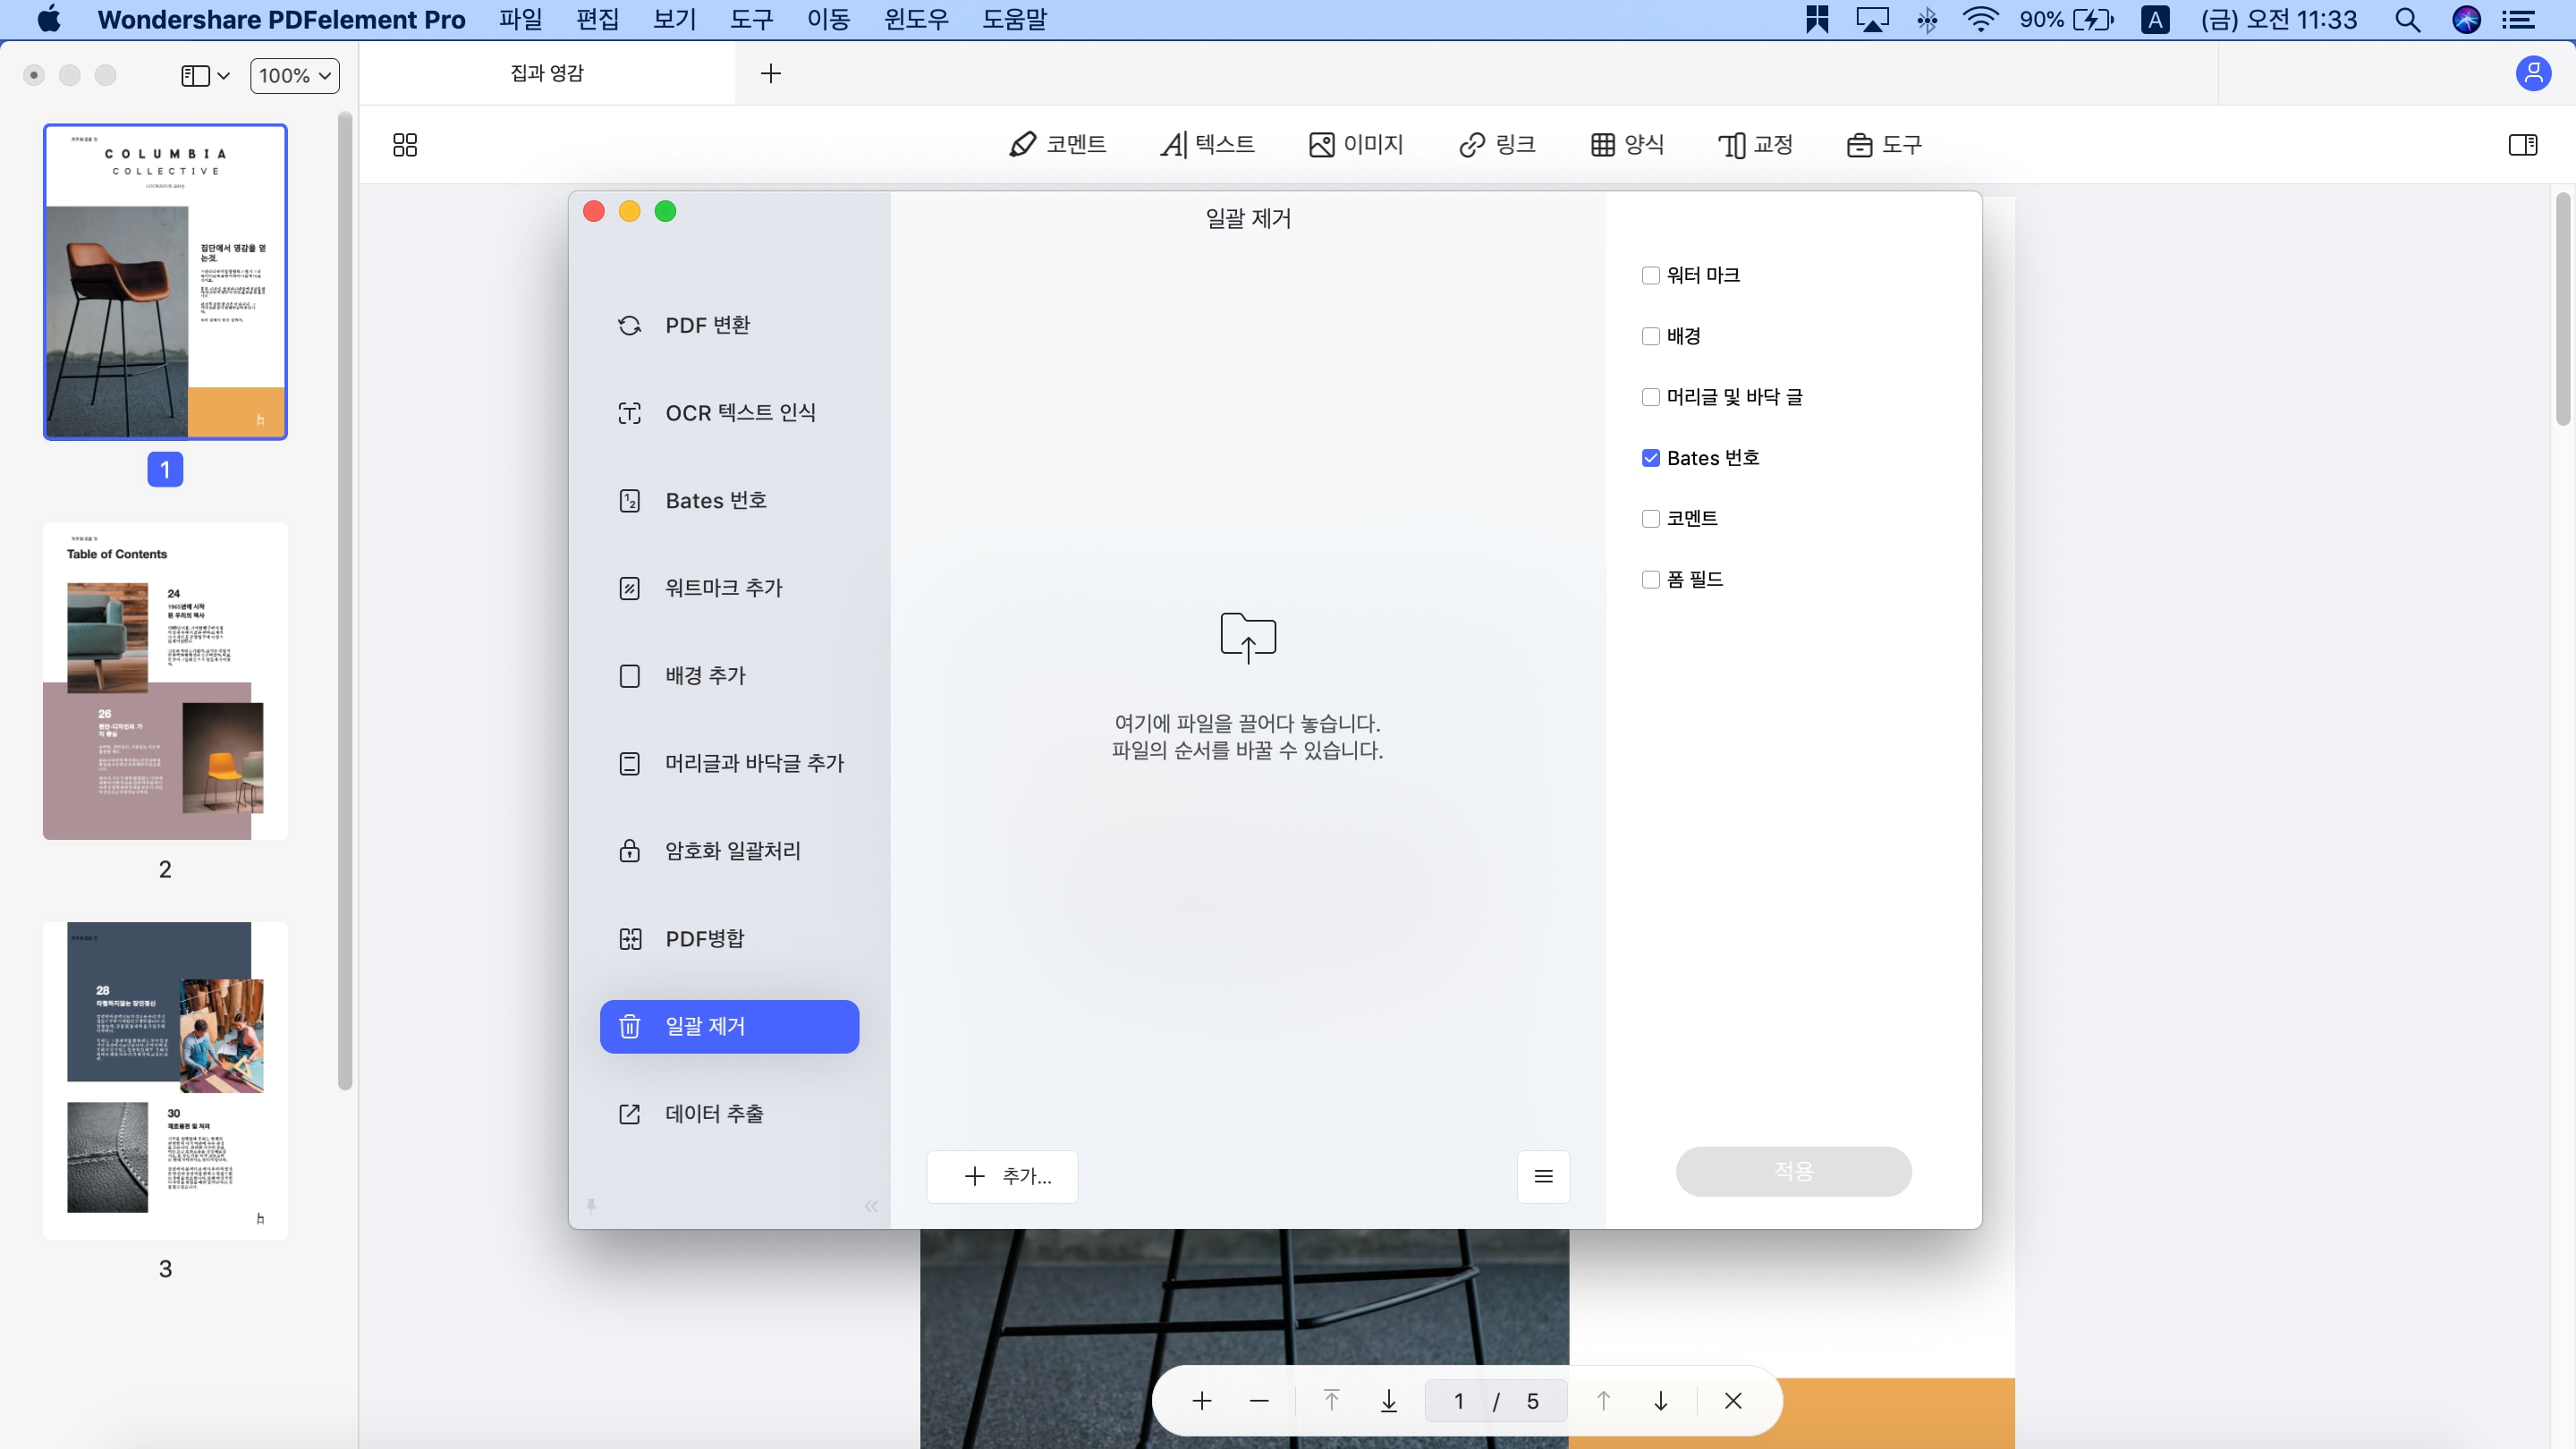Toggle the 워터 마크 checkbox
The image size is (2576, 1449).
click(x=1650, y=275)
